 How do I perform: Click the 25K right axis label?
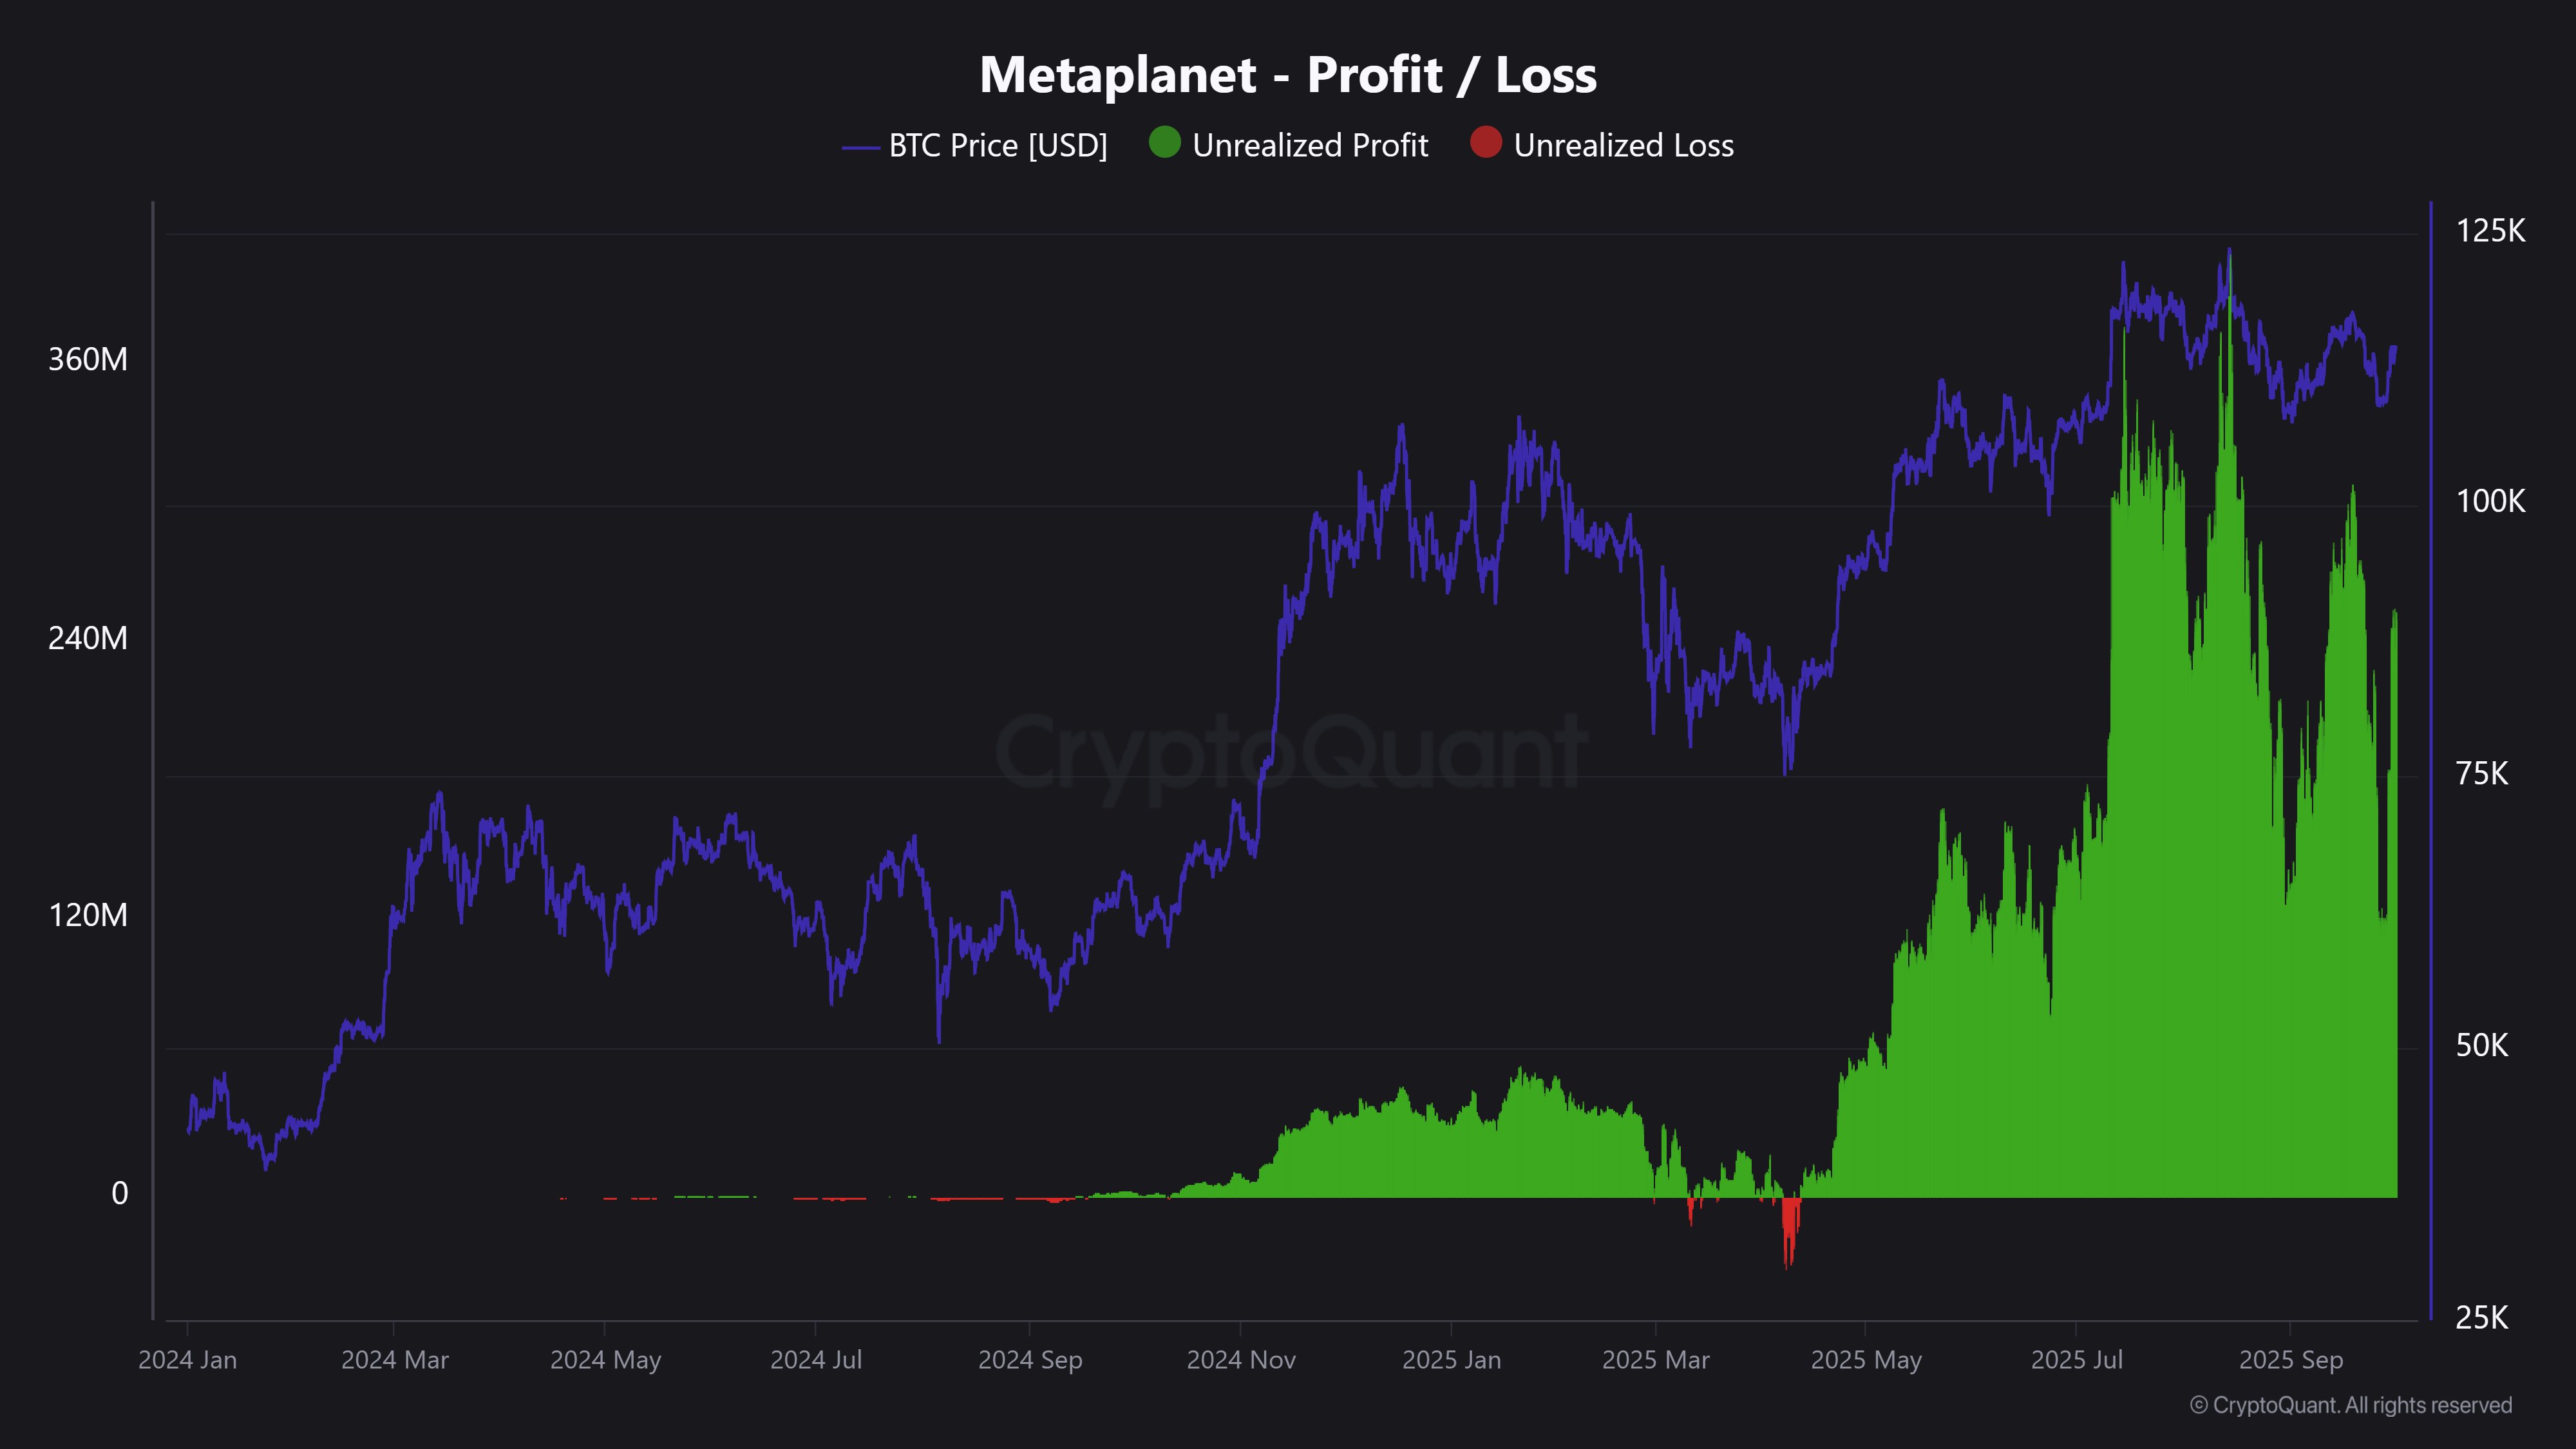pyautogui.click(x=2482, y=1318)
